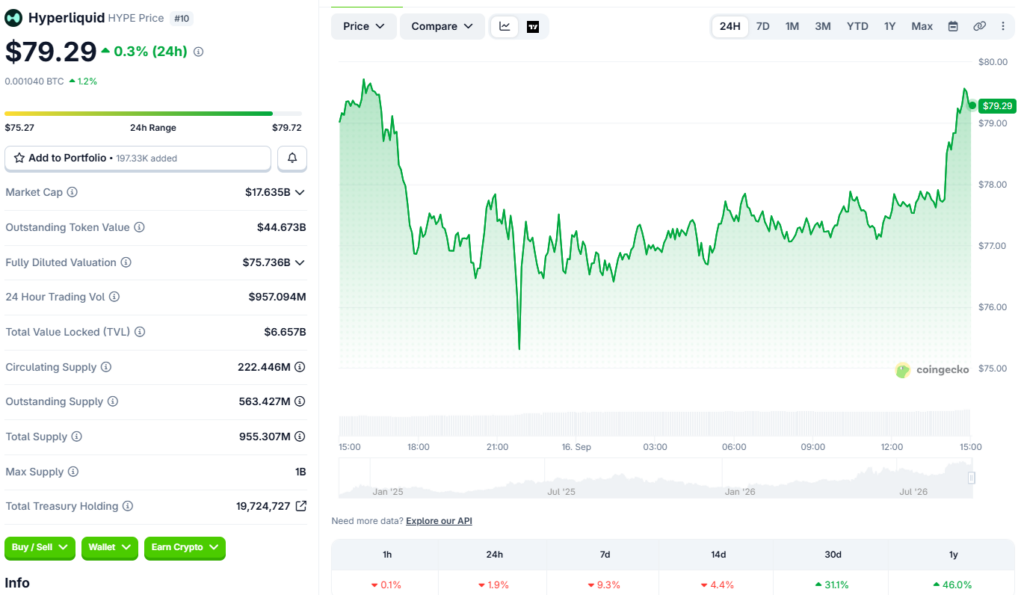Open the Buy / Sell dropdown
The image size is (1024, 595).
click(40, 548)
